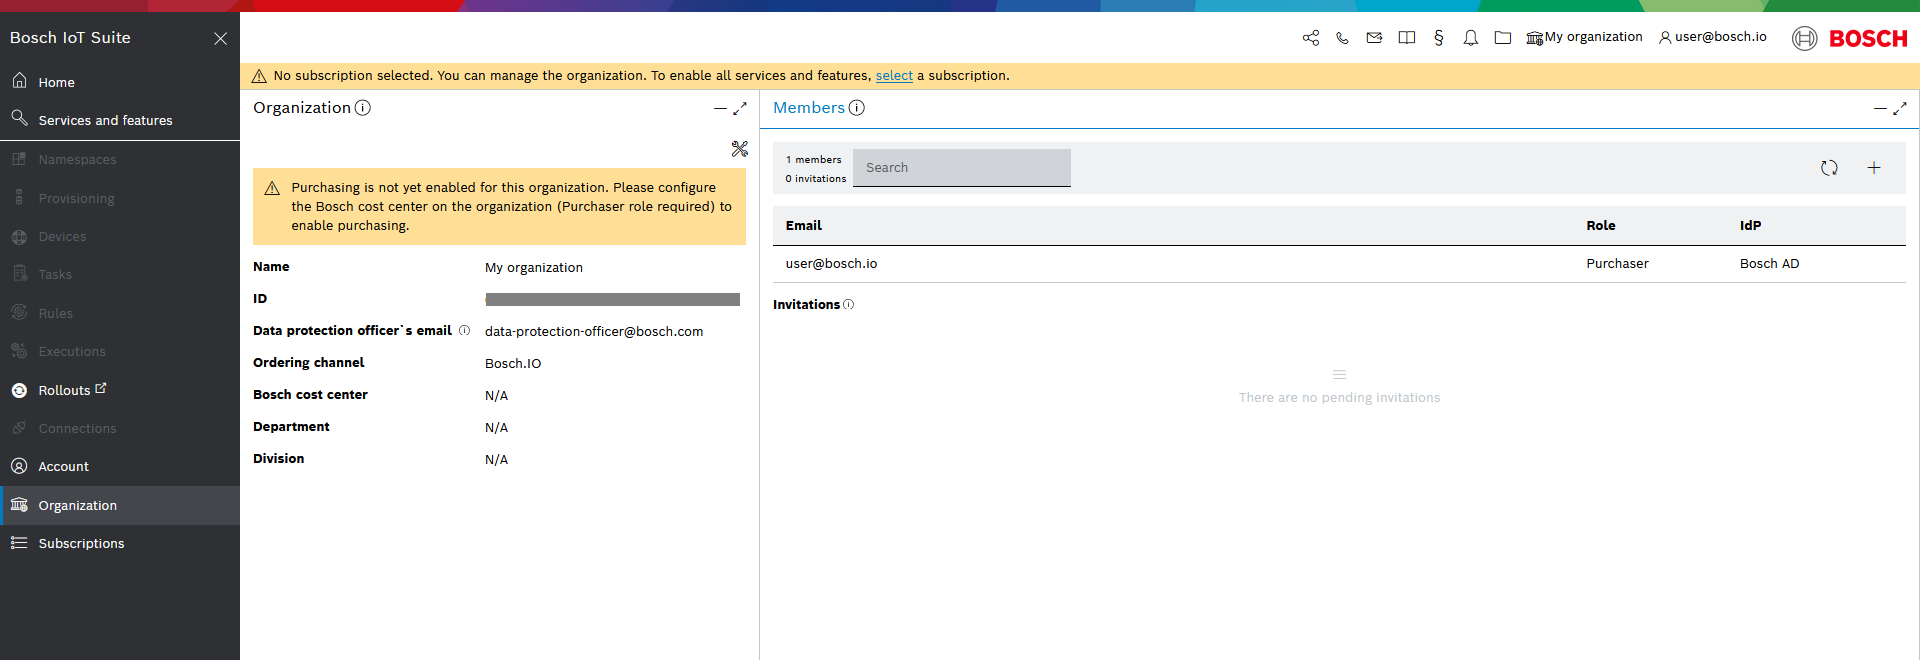Screen dimensions: 1920x660
Task: Click Bosch AD IdP cell
Action: pyautogui.click(x=1770, y=264)
